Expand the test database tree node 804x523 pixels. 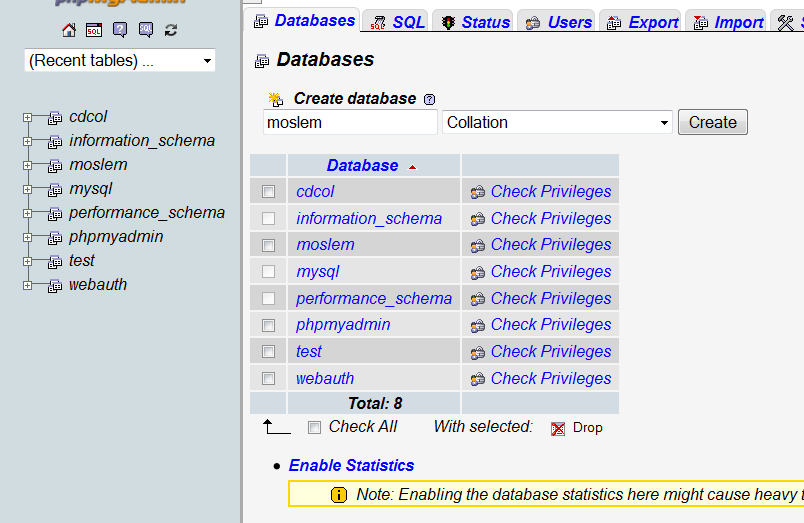[28, 262]
